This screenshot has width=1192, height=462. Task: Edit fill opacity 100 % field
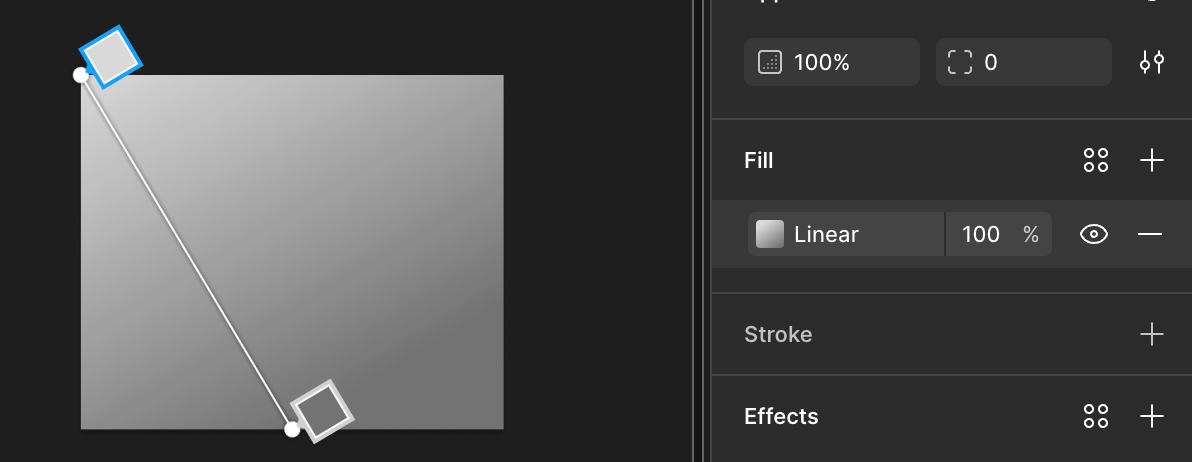(x=999, y=234)
